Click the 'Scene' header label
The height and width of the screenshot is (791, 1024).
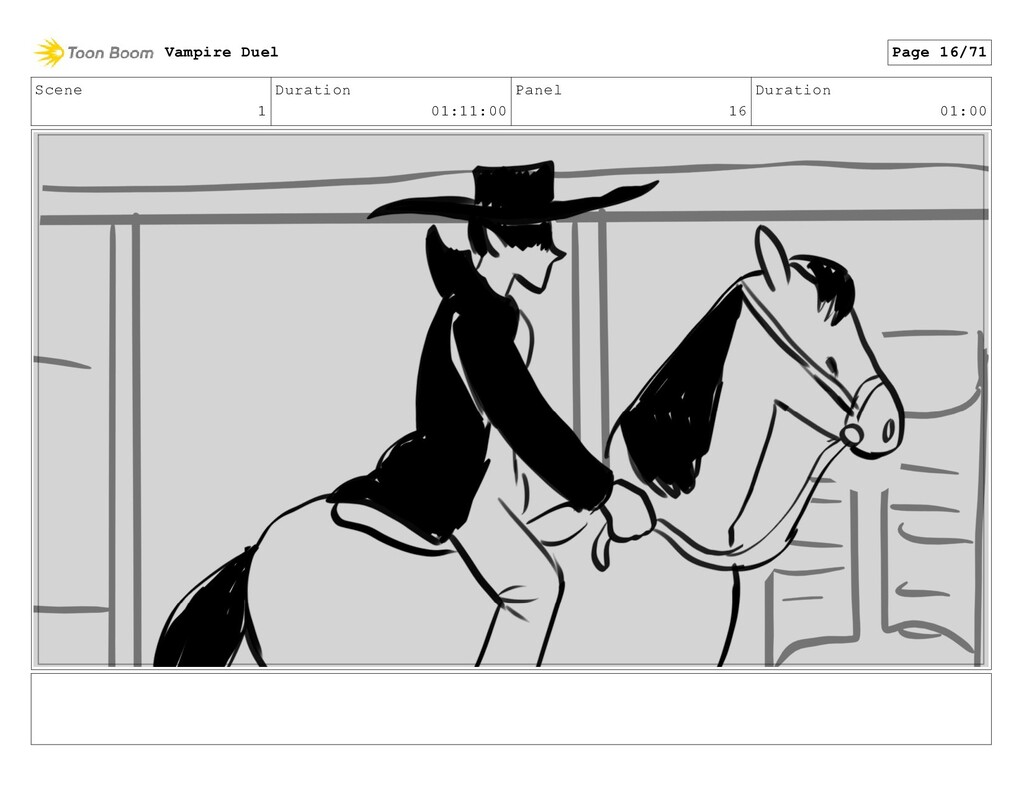(59, 90)
